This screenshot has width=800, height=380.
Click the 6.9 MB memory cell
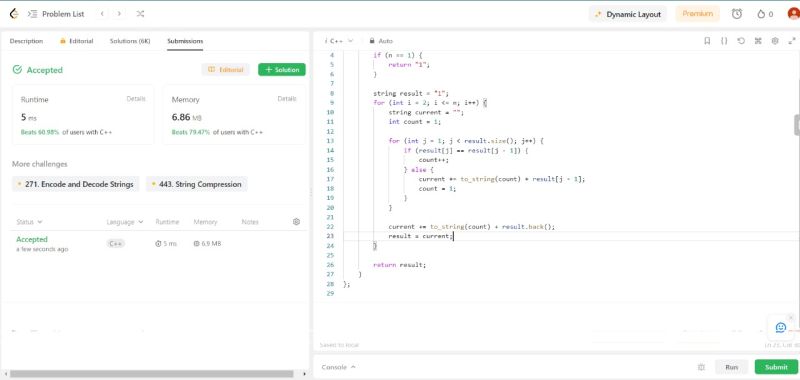click(x=207, y=244)
